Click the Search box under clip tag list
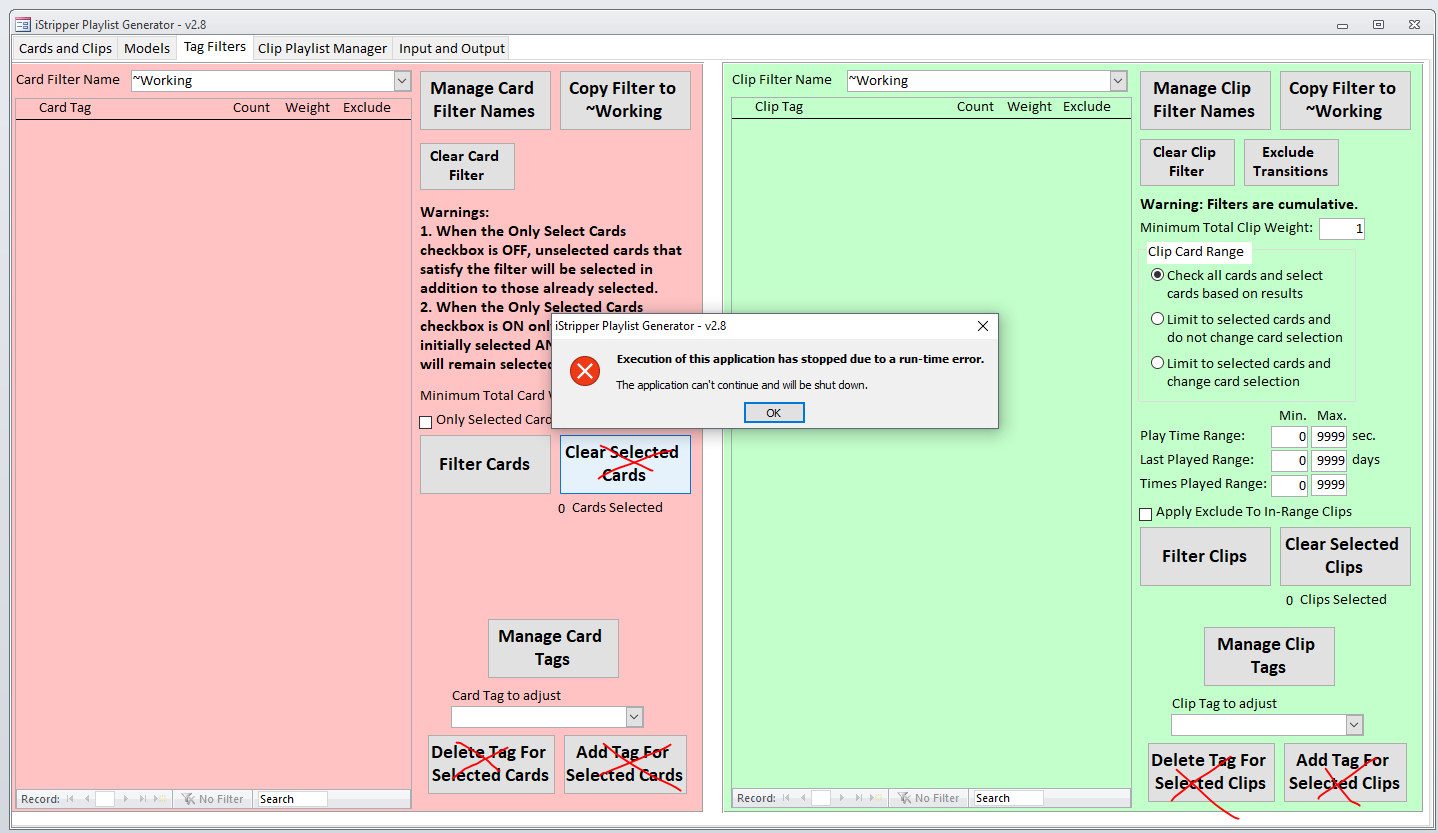The image size is (1438, 833). click(x=1008, y=798)
